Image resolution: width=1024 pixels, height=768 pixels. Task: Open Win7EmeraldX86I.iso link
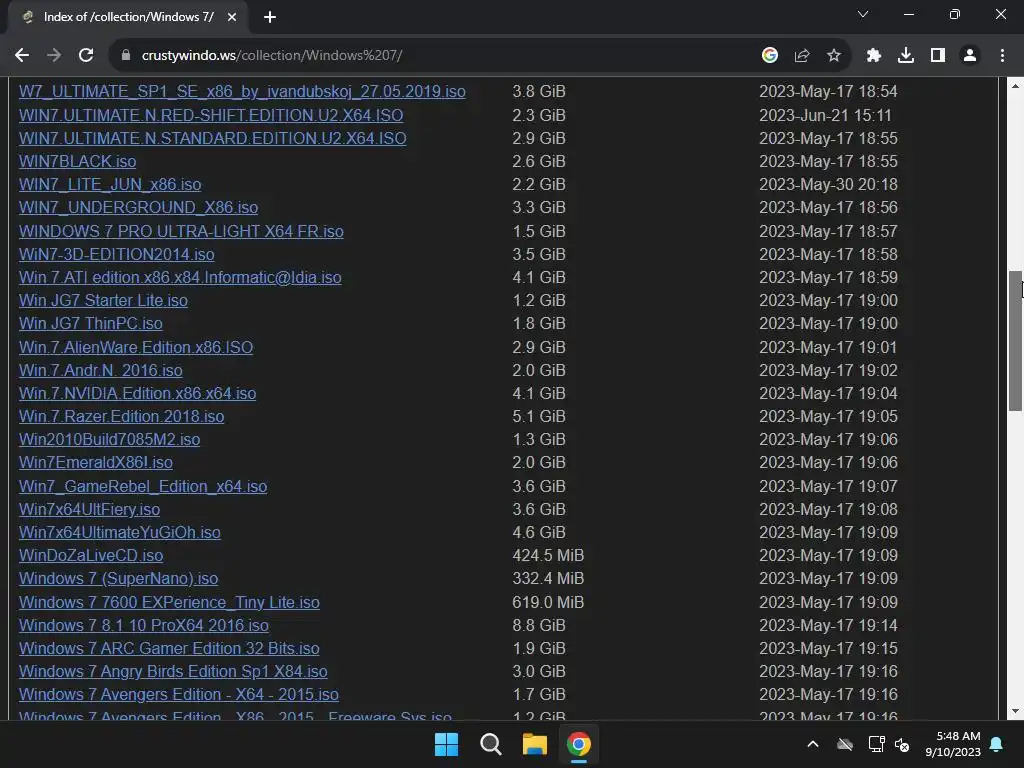pyautogui.click(x=96, y=462)
